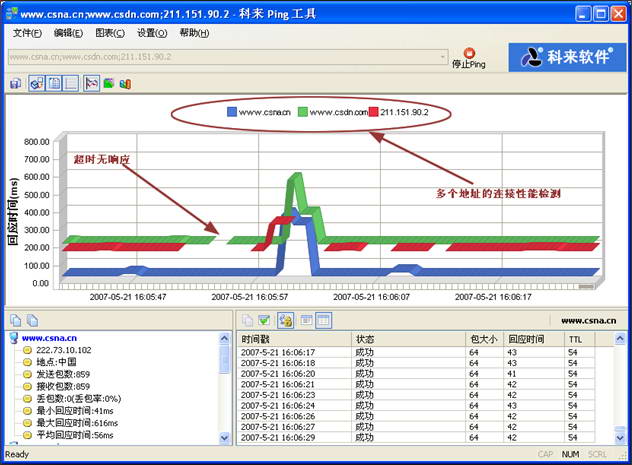Image resolution: width=632 pixels, height=465 pixels.
Task: Select the 最小回应时间:41ms entry
Action: tap(75, 411)
